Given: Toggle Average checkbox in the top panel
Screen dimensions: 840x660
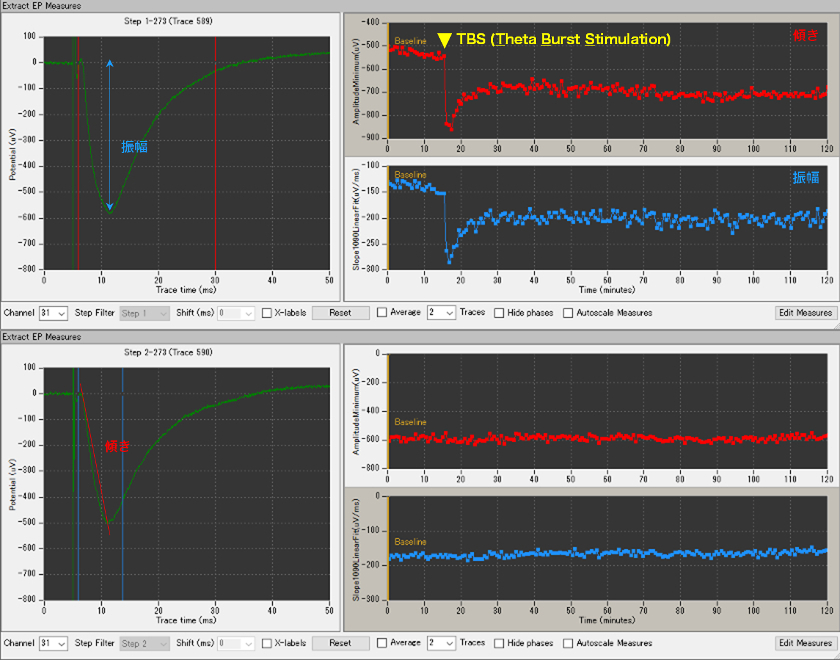Looking at the screenshot, I should 382,313.
